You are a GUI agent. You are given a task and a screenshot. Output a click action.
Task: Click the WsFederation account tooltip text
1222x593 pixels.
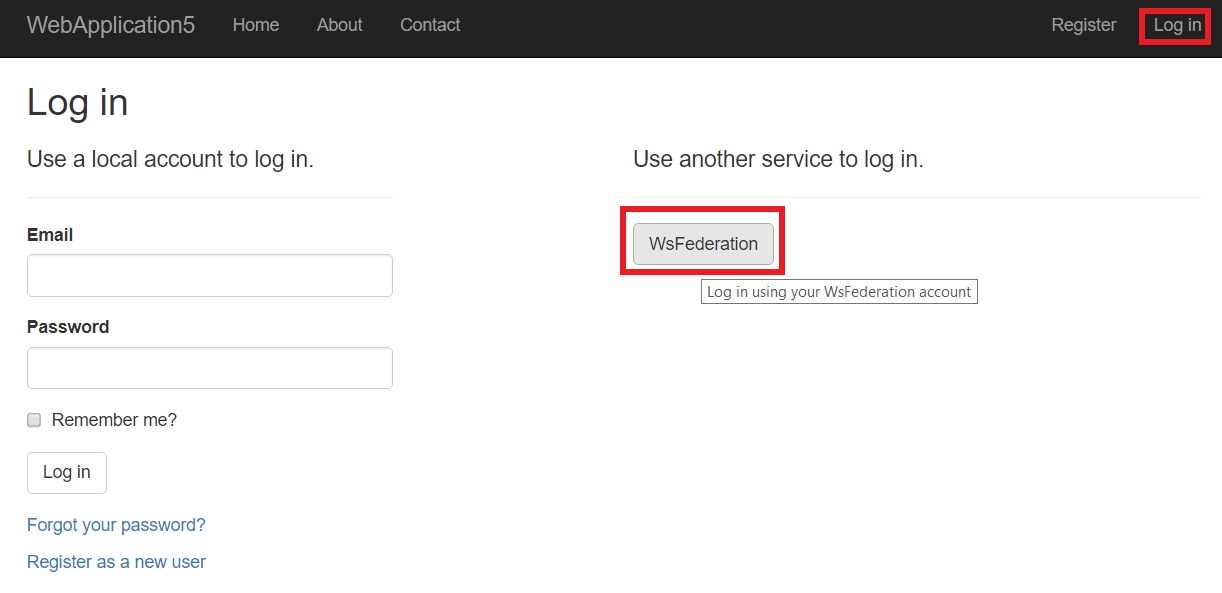coord(838,291)
